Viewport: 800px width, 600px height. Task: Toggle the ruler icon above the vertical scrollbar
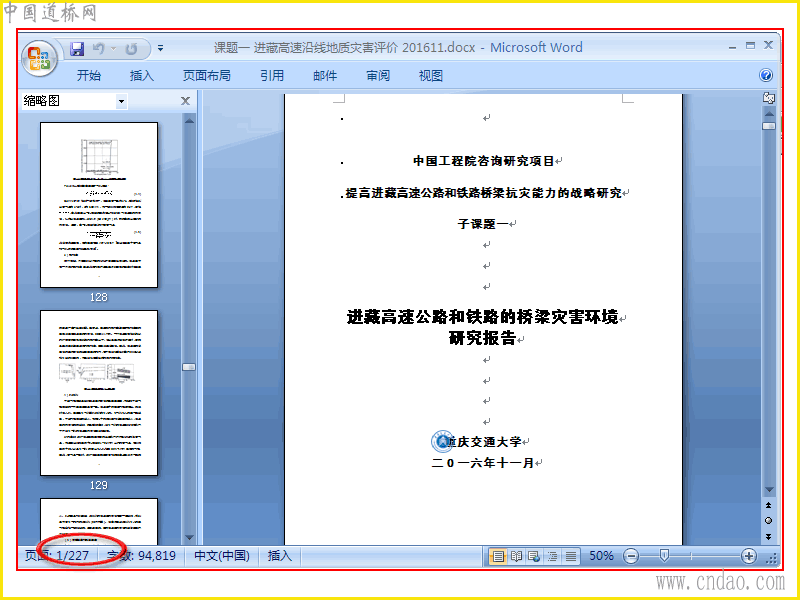click(x=769, y=97)
